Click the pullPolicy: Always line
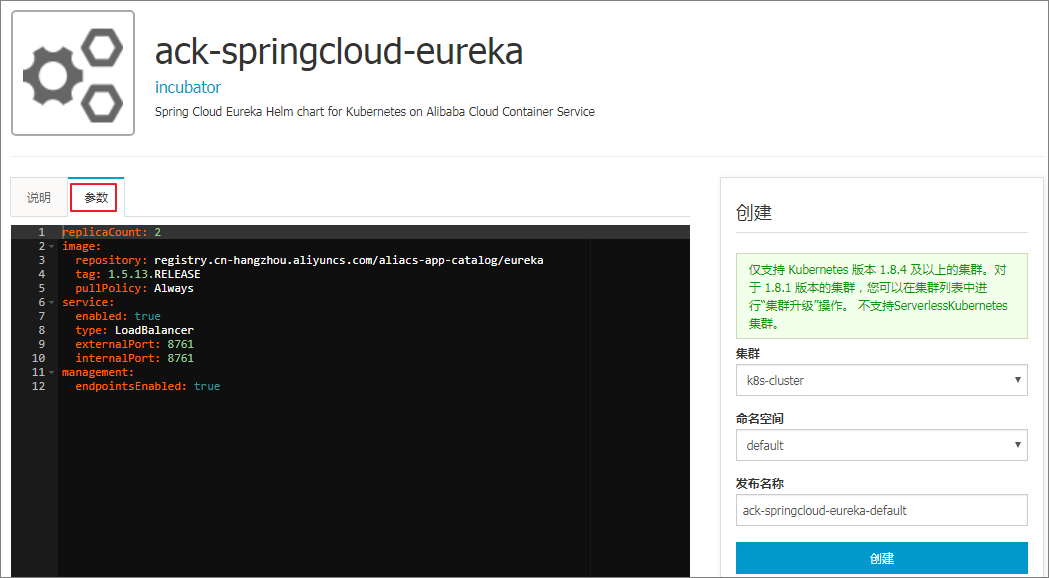 coord(134,288)
